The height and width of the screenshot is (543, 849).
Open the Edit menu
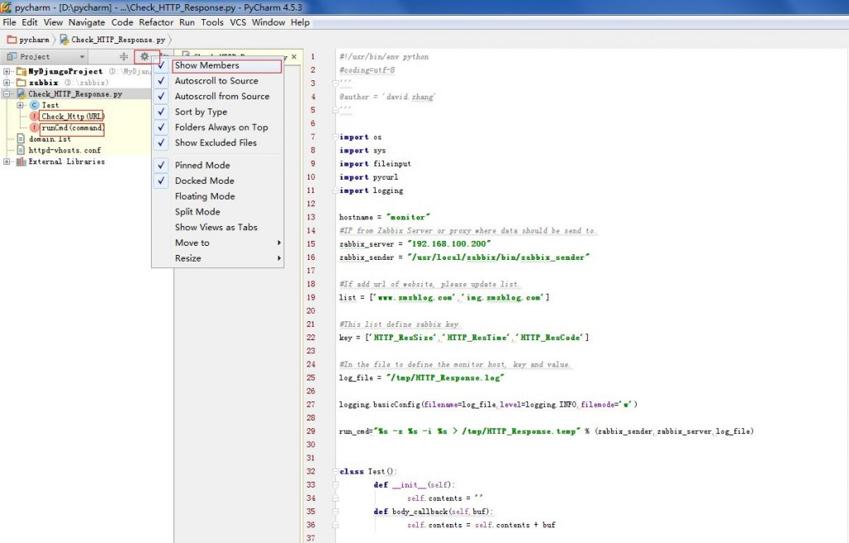(x=29, y=22)
